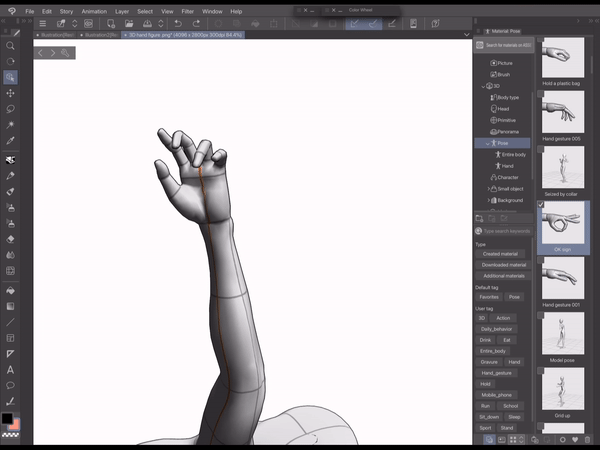Pick the Auto select magic wand tool

point(10,124)
